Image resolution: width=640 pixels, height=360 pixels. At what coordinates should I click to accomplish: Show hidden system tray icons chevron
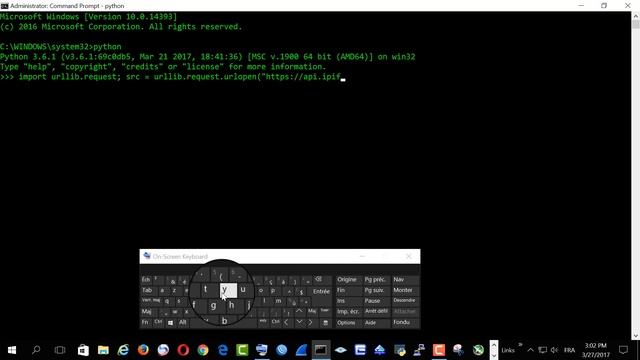coord(530,350)
